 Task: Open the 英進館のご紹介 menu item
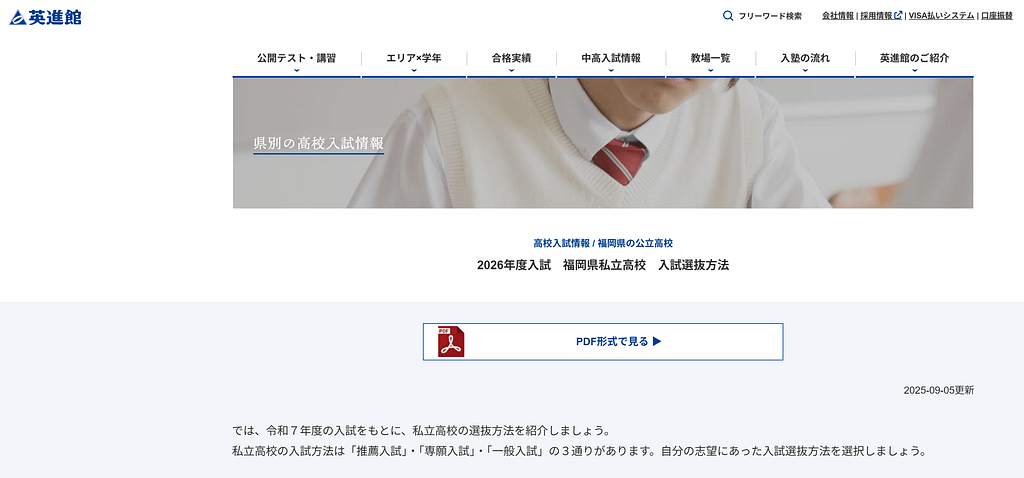click(x=914, y=58)
